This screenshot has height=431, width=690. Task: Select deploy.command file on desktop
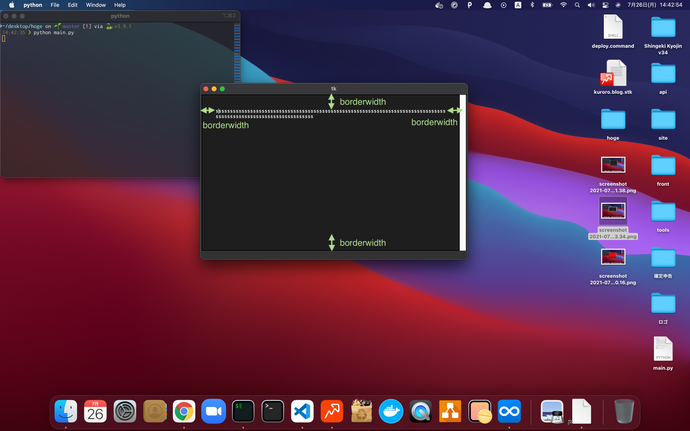[613, 32]
